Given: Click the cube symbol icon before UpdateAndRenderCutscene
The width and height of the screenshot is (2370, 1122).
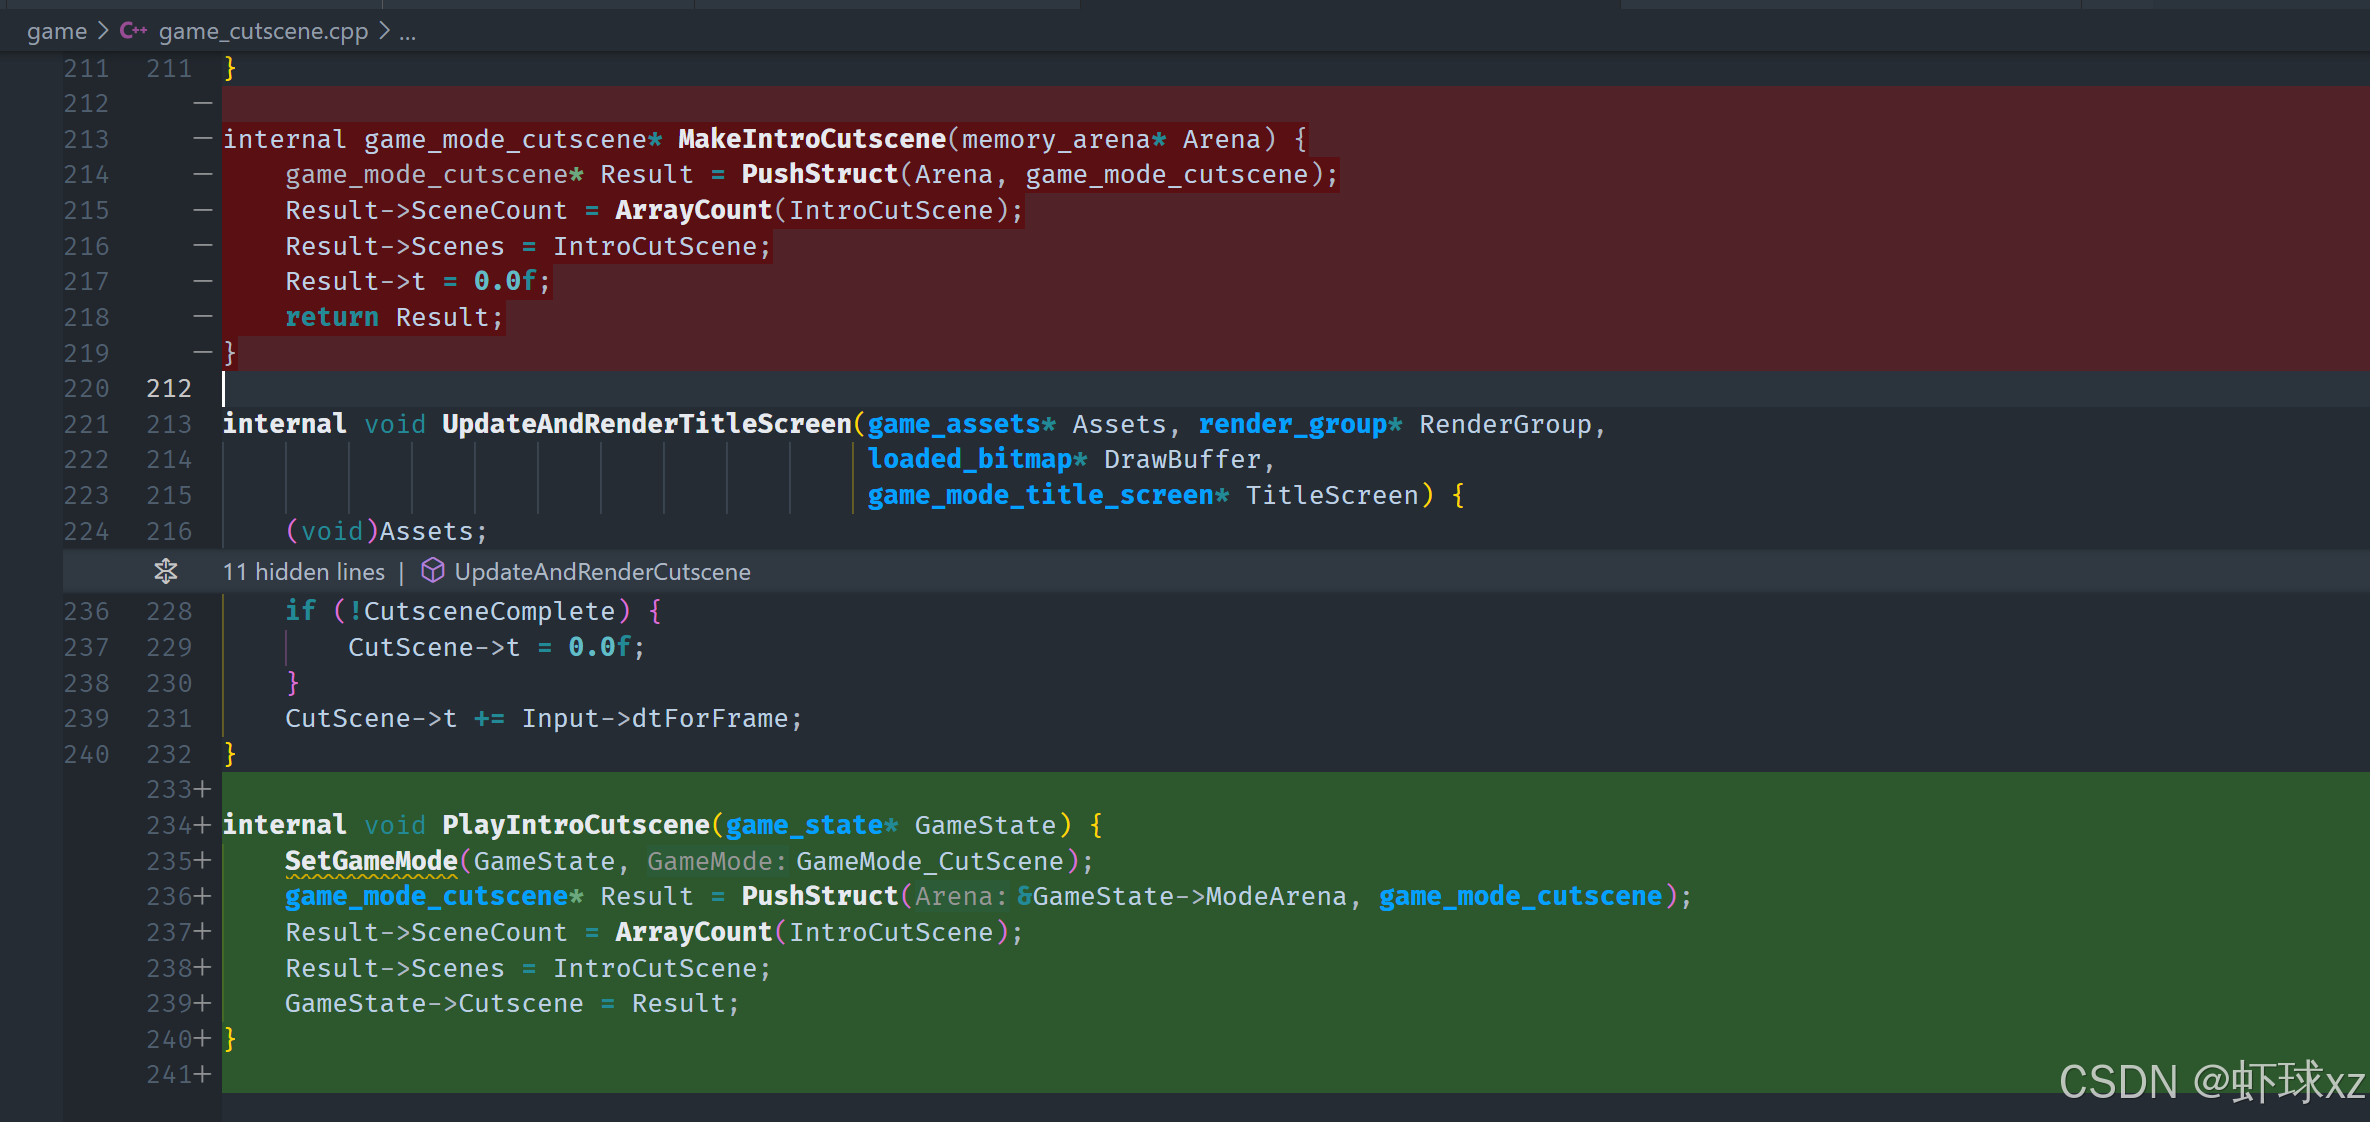Looking at the screenshot, I should point(432,571).
